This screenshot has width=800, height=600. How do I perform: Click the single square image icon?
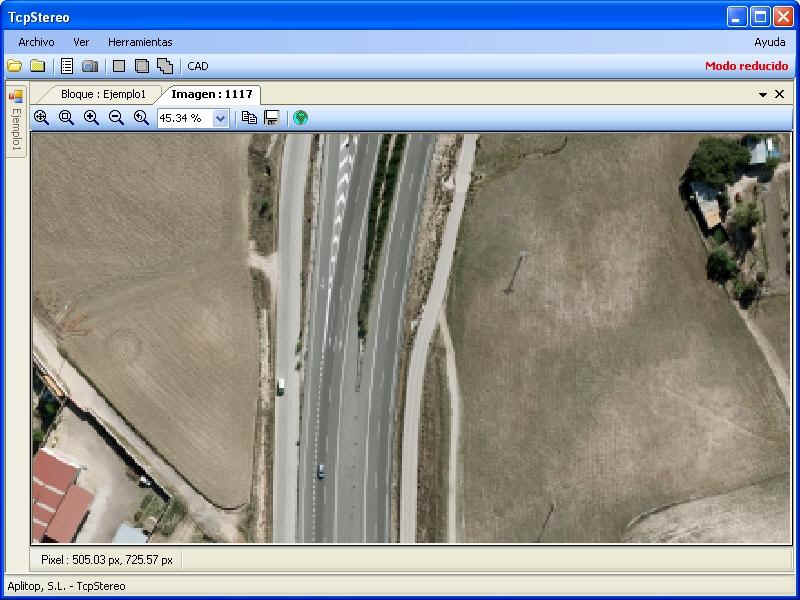tap(119, 66)
